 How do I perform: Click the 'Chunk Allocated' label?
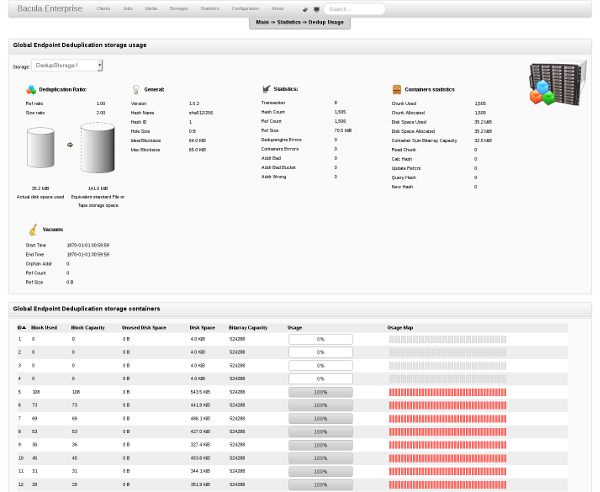coord(408,113)
